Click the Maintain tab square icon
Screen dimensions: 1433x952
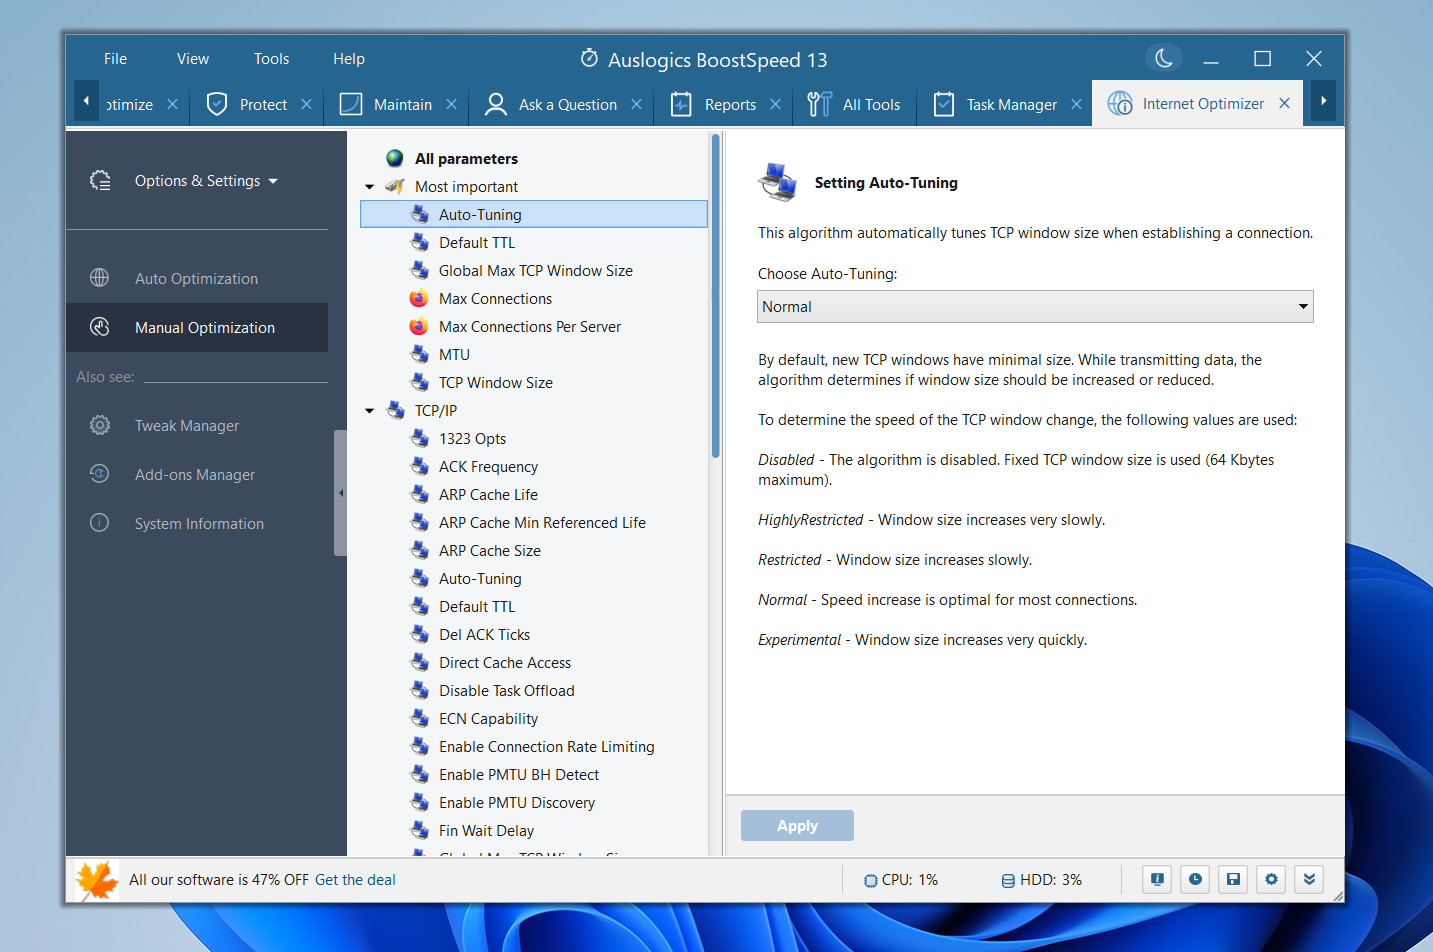click(351, 104)
